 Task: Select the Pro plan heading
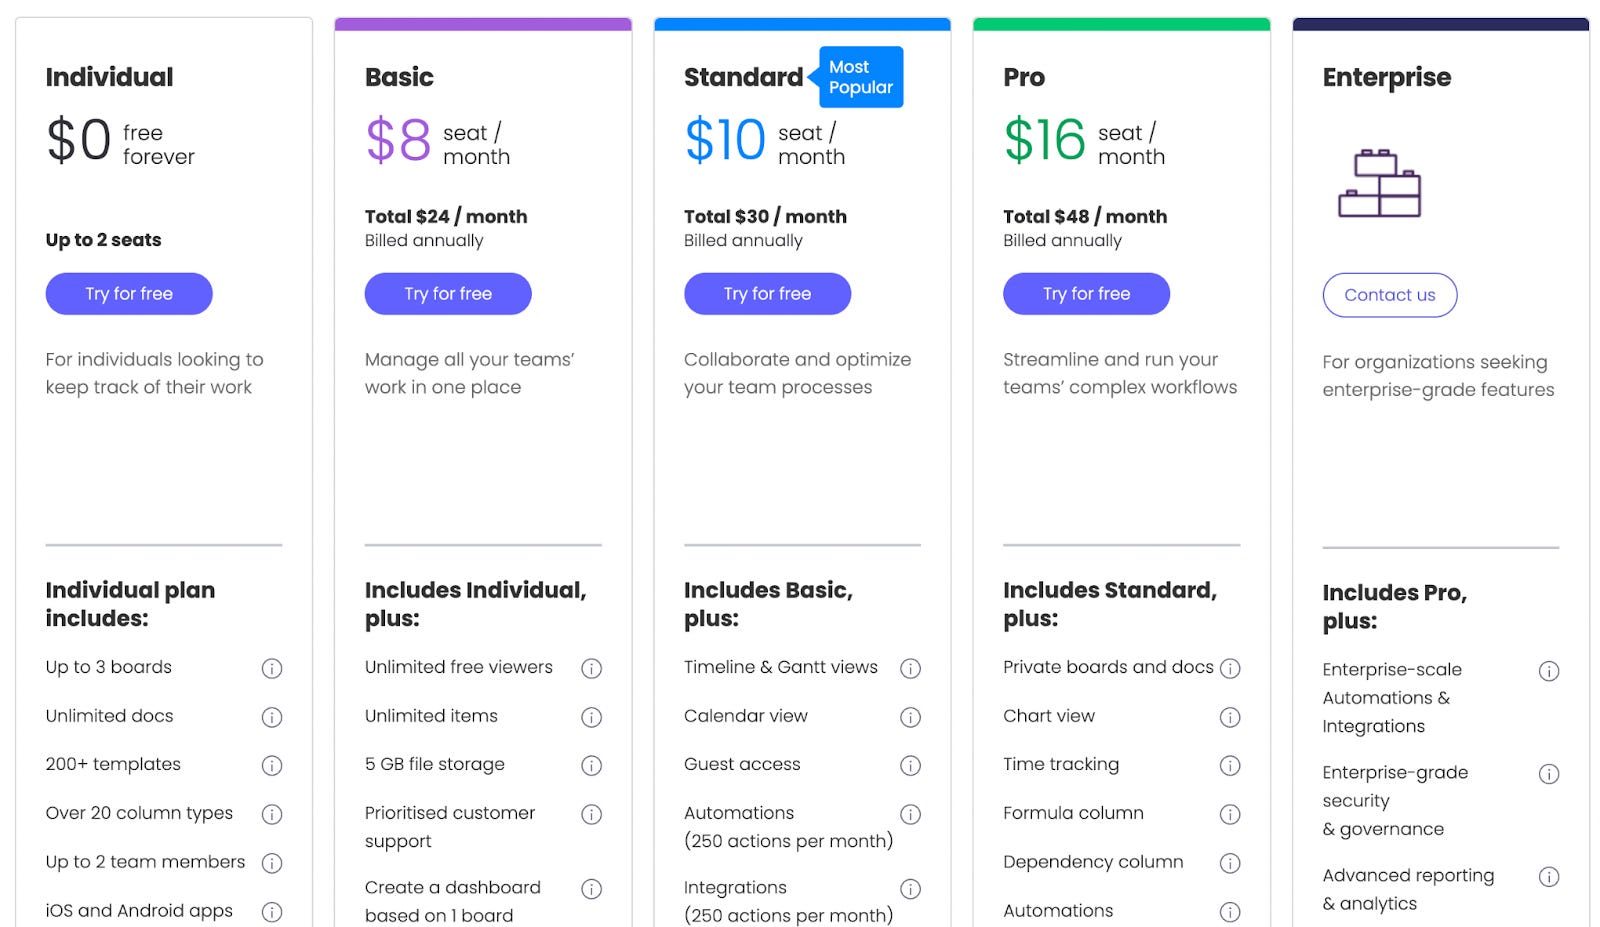[x=1024, y=77]
